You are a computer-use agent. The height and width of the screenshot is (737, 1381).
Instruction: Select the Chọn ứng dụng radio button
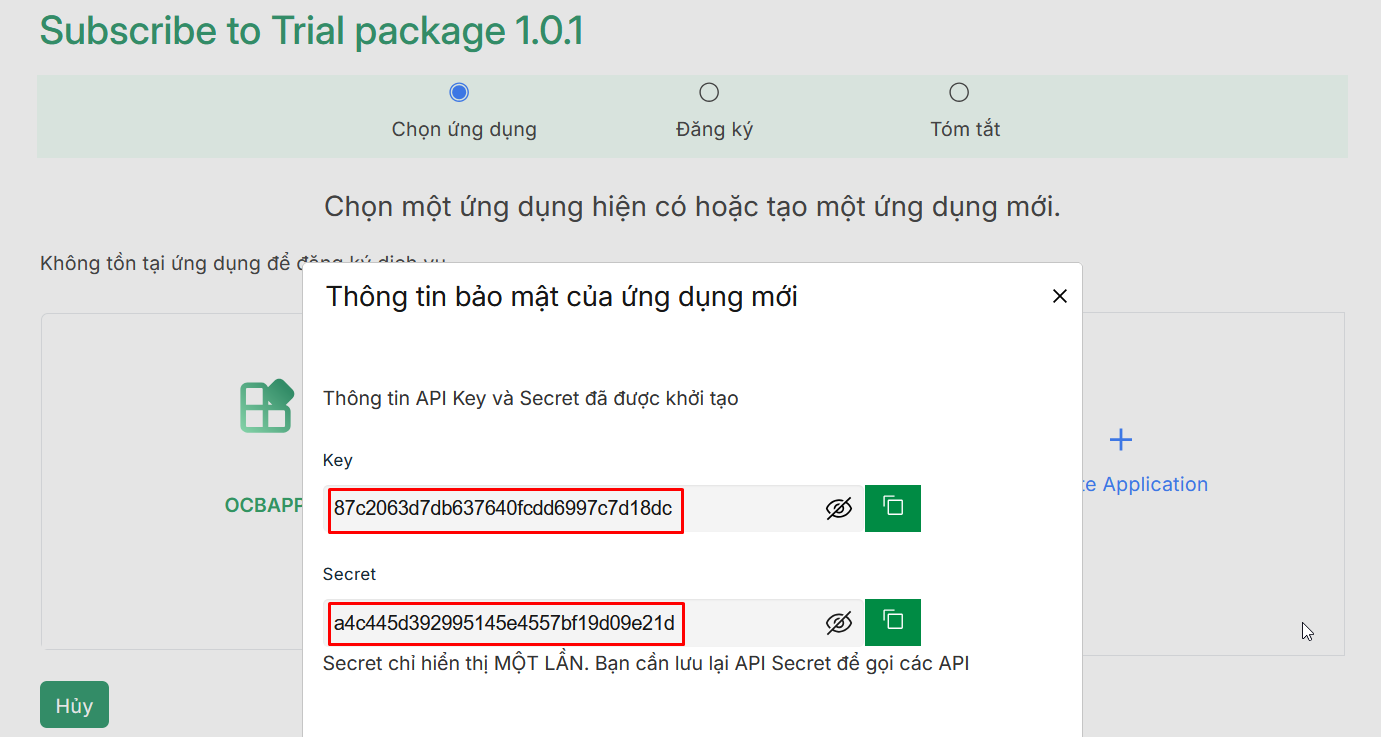(x=459, y=93)
